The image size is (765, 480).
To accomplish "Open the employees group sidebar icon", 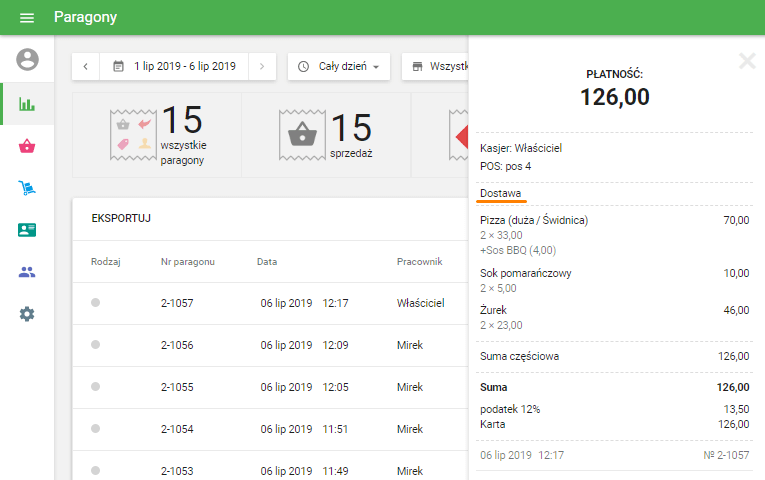I will (x=27, y=272).
